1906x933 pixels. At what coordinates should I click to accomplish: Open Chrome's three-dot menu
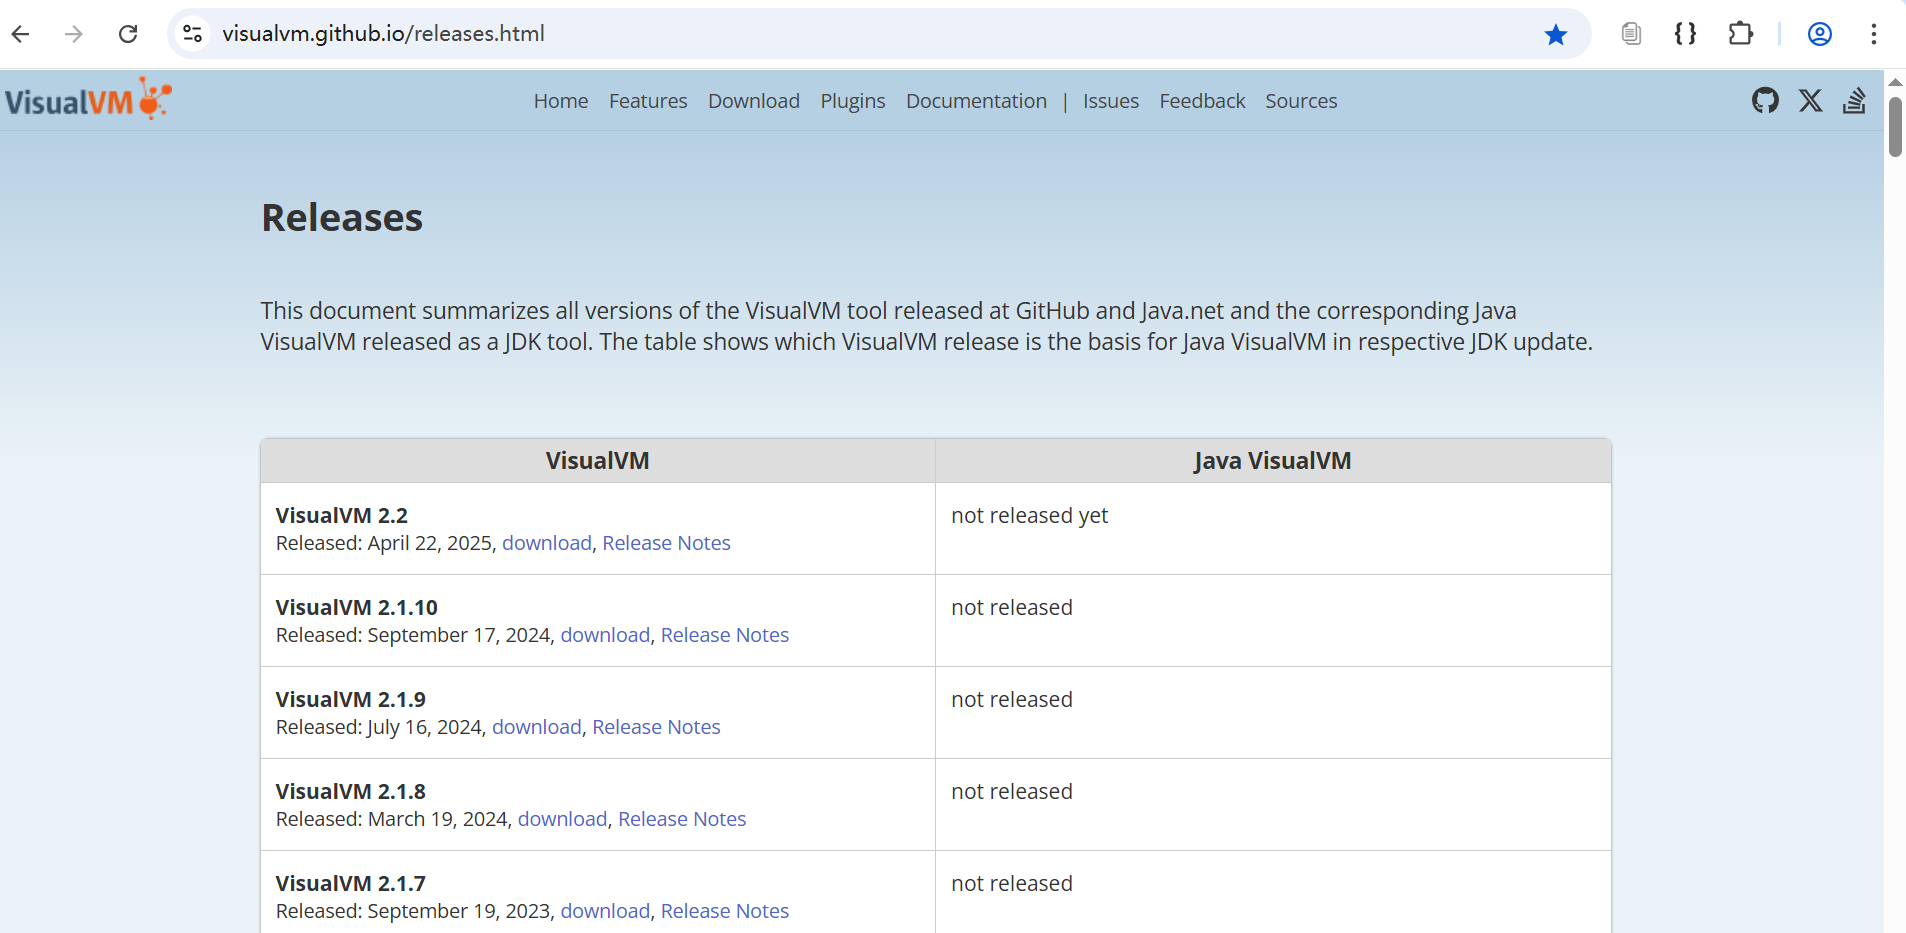pyautogui.click(x=1874, y=33)
